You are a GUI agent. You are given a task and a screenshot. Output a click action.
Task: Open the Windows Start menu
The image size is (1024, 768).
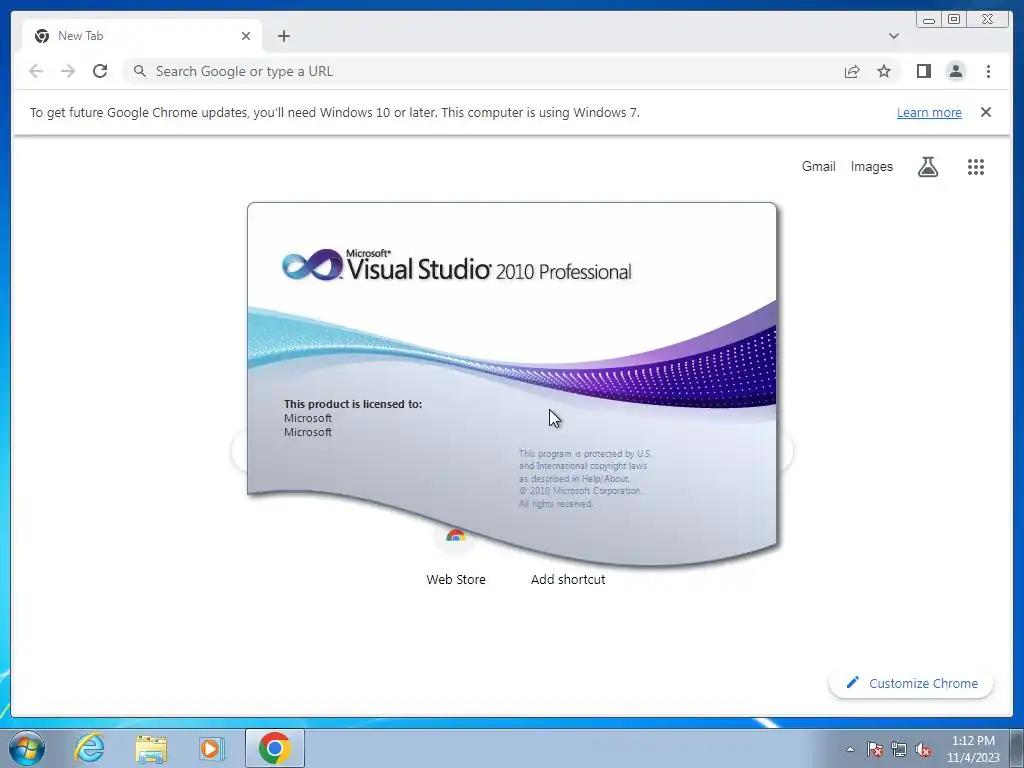point(27,748)
